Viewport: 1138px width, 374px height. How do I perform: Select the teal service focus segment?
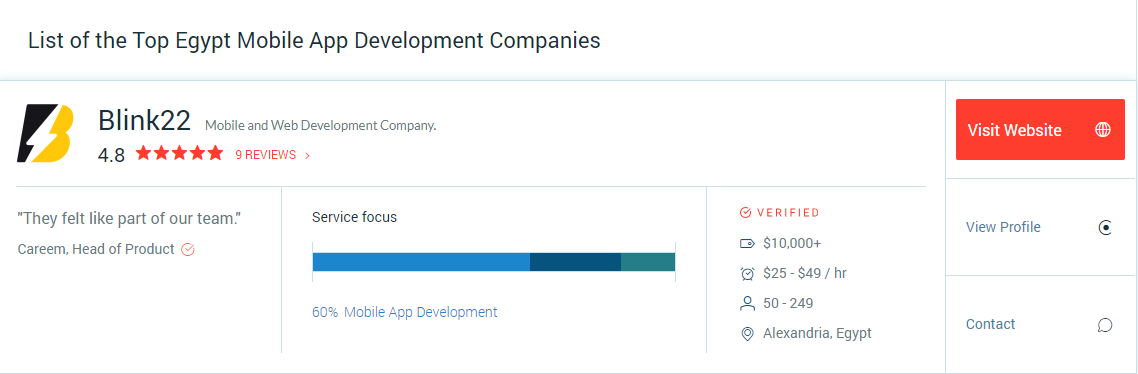coord(648,262)
